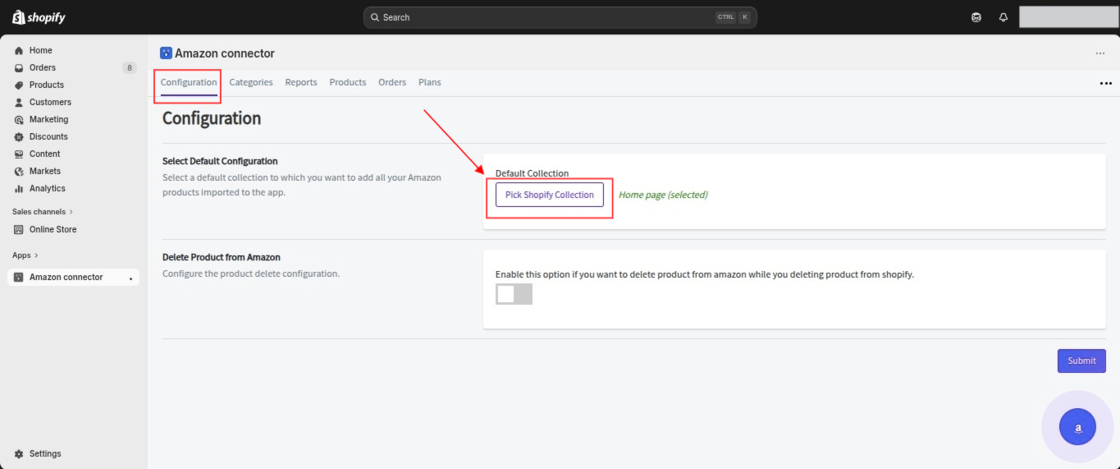The width and height of the screenshot is (1120, 469).
Task: Open the Orders tab in Amazon connector
Action: pos(392,83)
